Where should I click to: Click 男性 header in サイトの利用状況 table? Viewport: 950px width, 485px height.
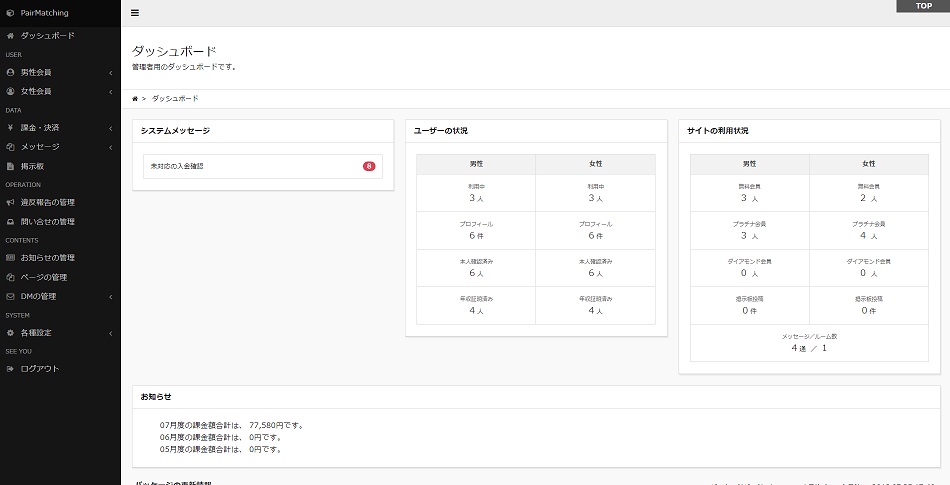[x=749, y=164]
